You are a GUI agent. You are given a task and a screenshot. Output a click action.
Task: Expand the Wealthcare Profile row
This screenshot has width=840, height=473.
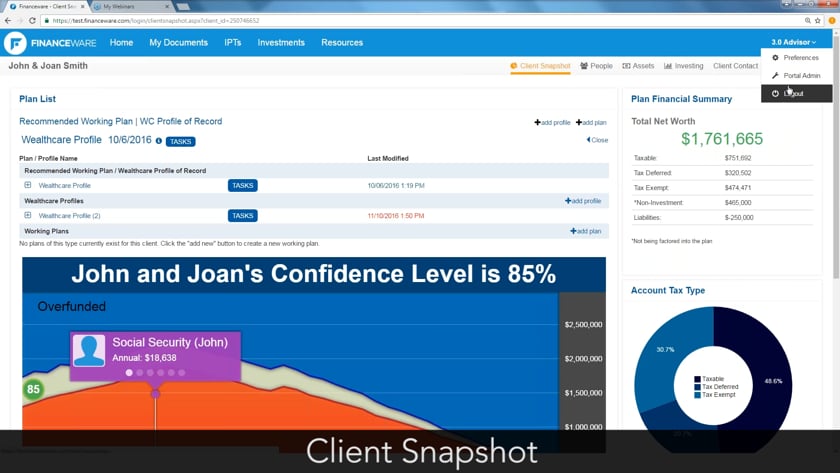coord(27,185)
